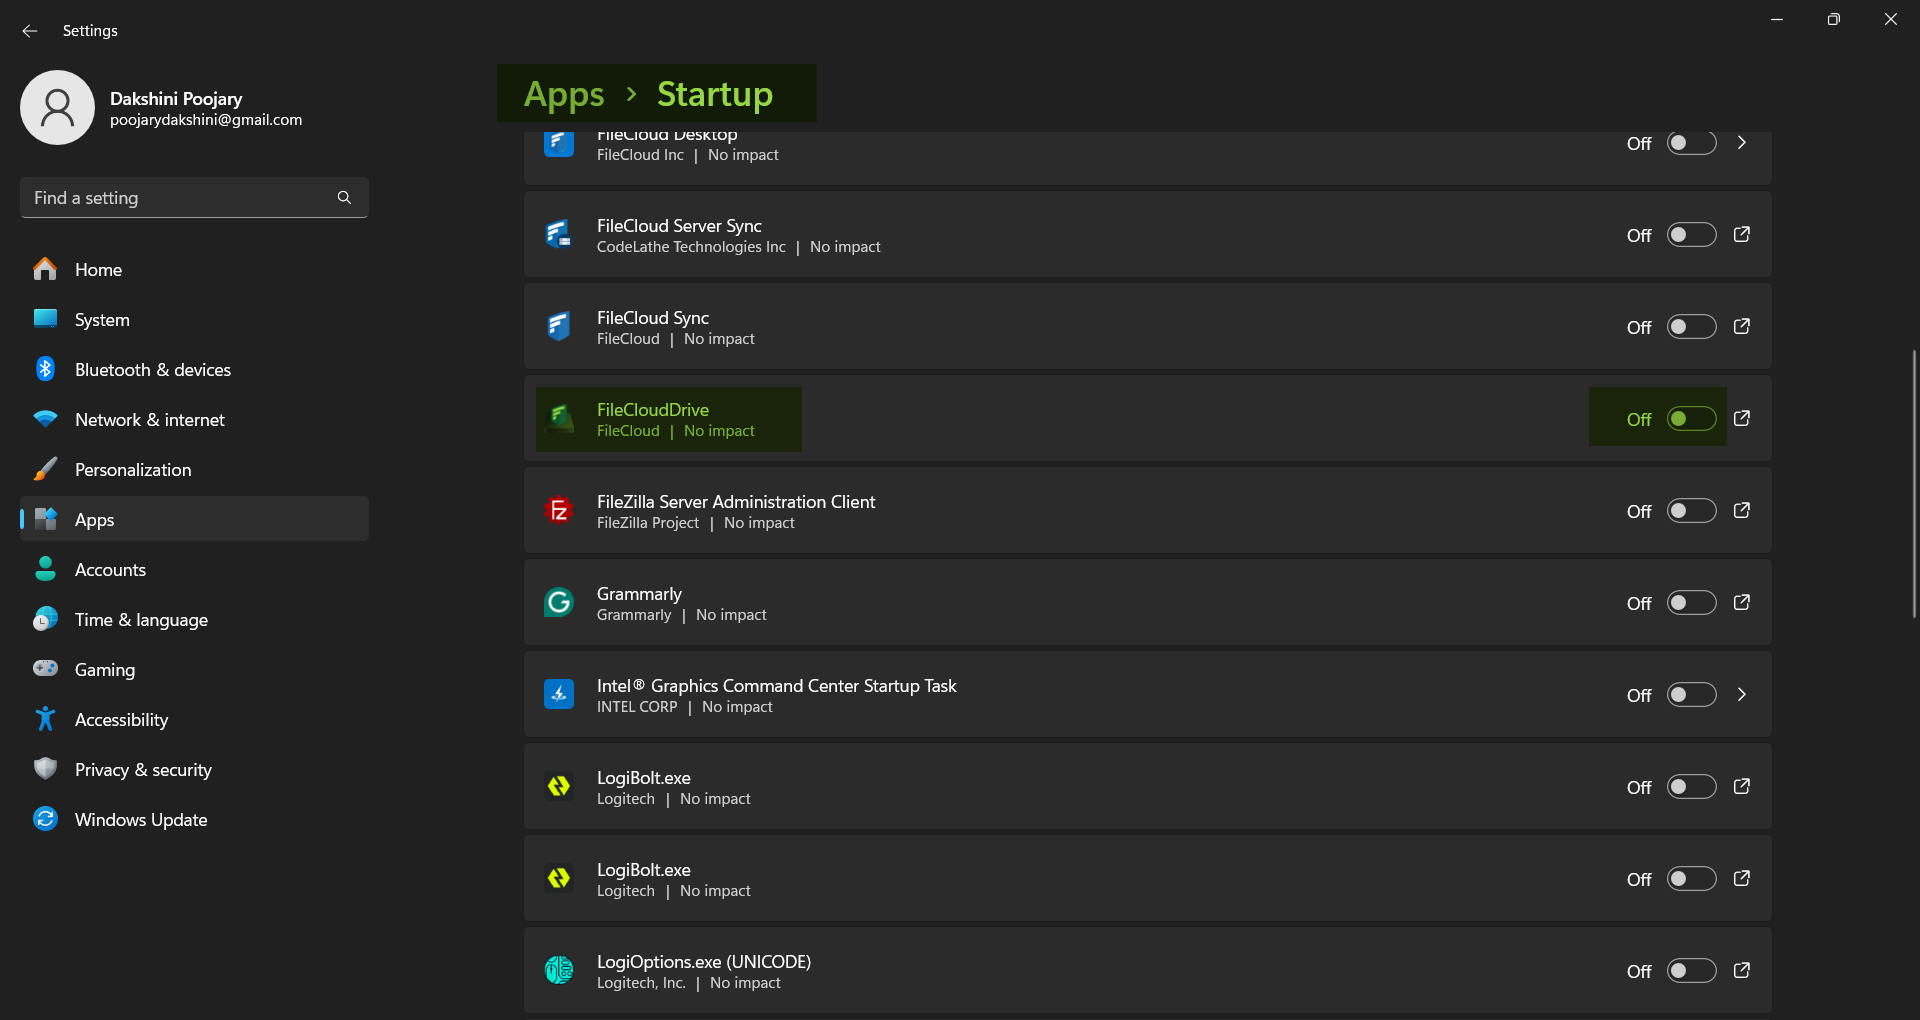Screen dimensions: 1920x1020
Task: Click the search magnifier icon
Action: click(x=344, y=197)
